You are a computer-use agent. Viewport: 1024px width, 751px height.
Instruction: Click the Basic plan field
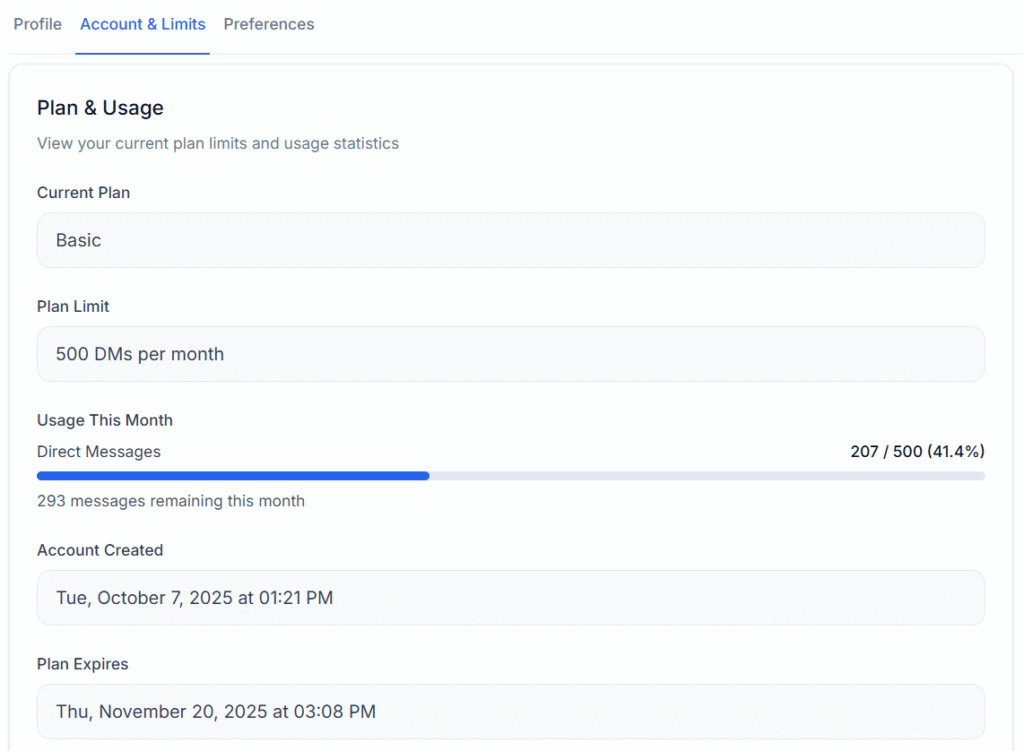pyautogui.click(x=510, y=240)
